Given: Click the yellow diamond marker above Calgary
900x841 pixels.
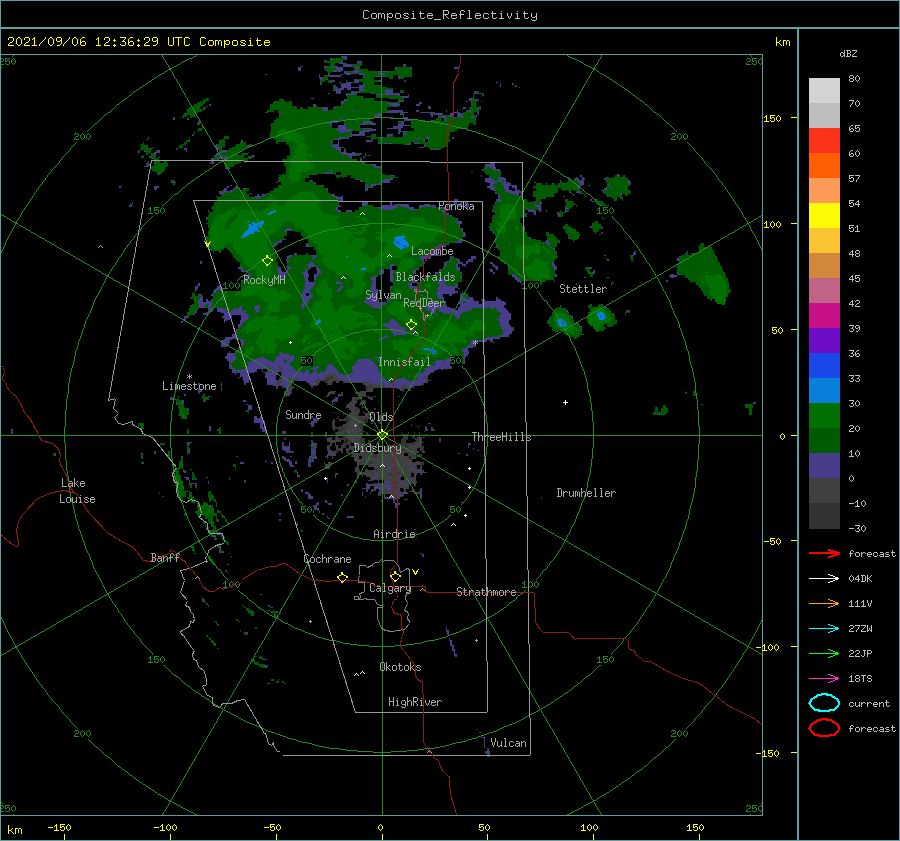Looking at the screenshot, I should tap(395, 576).
